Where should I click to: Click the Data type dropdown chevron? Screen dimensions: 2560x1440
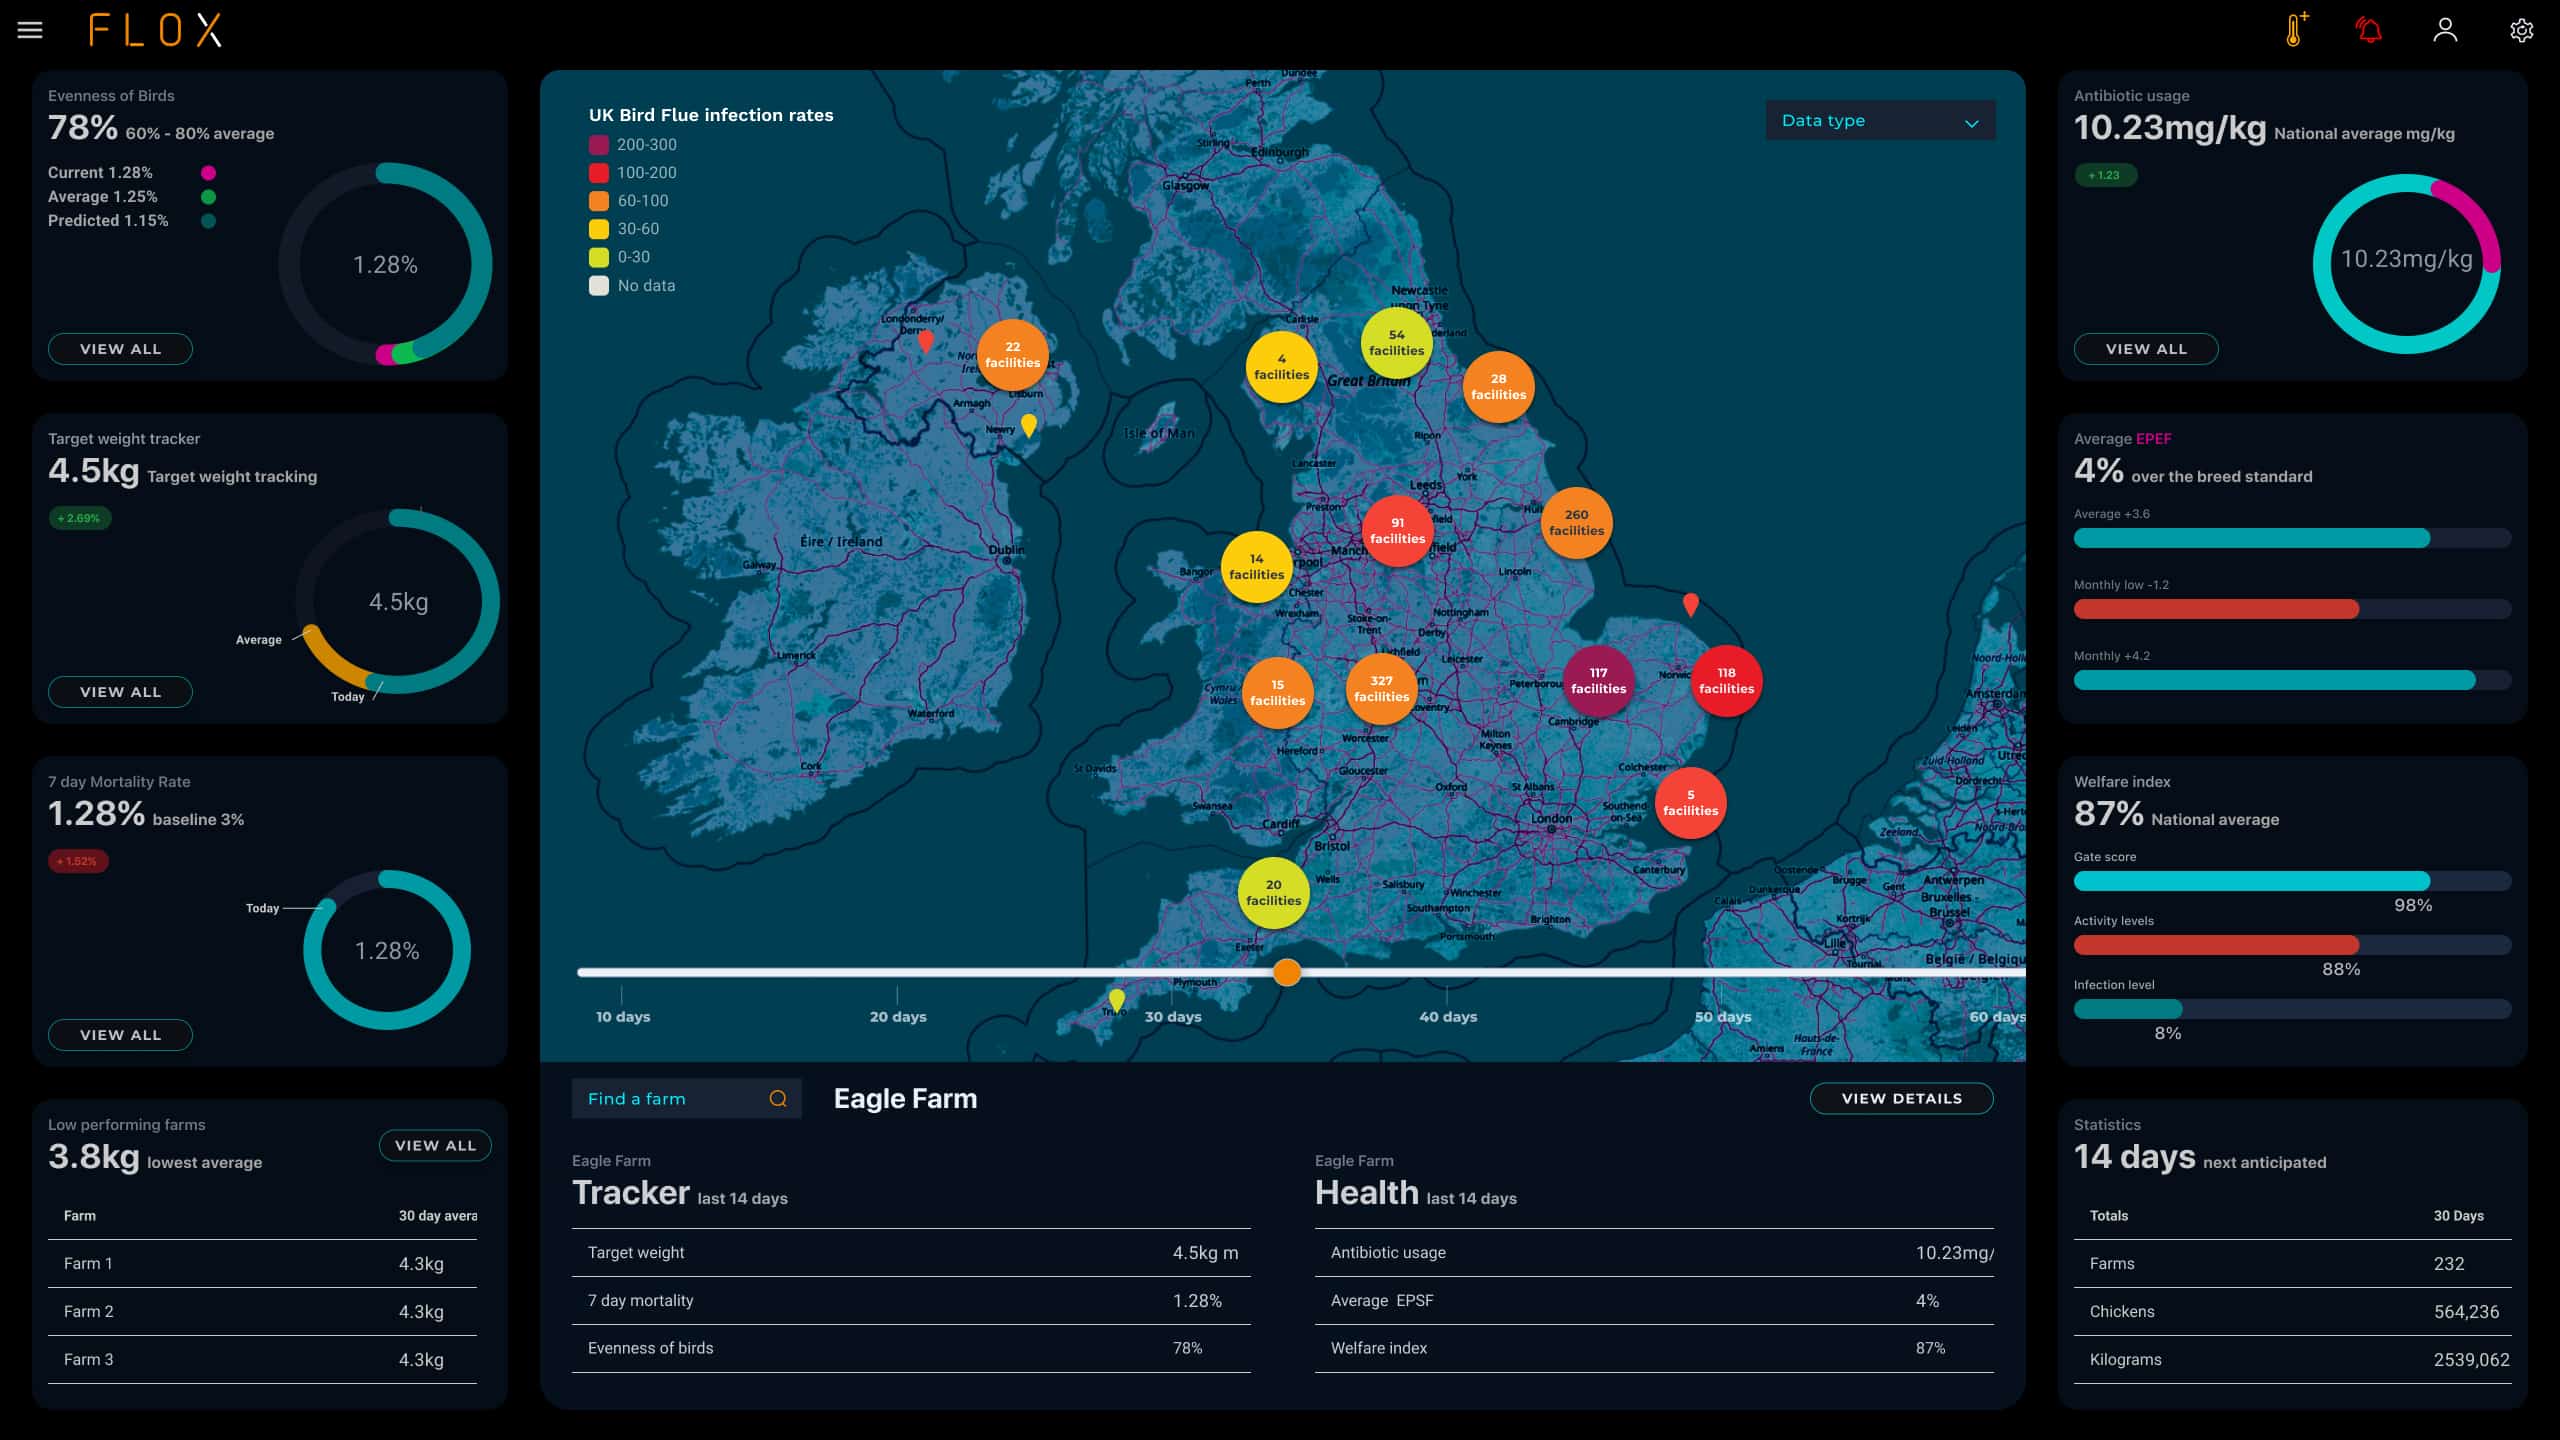pos(1971,123)
